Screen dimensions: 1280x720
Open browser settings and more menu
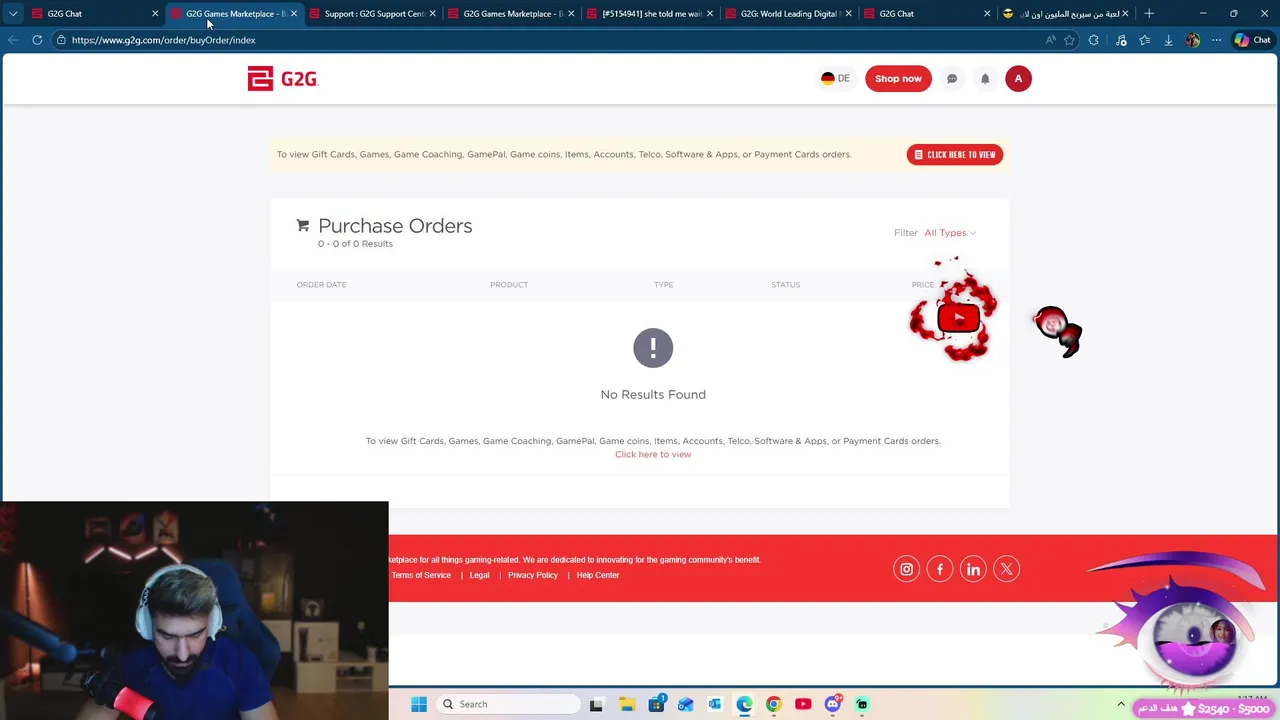1216,40
